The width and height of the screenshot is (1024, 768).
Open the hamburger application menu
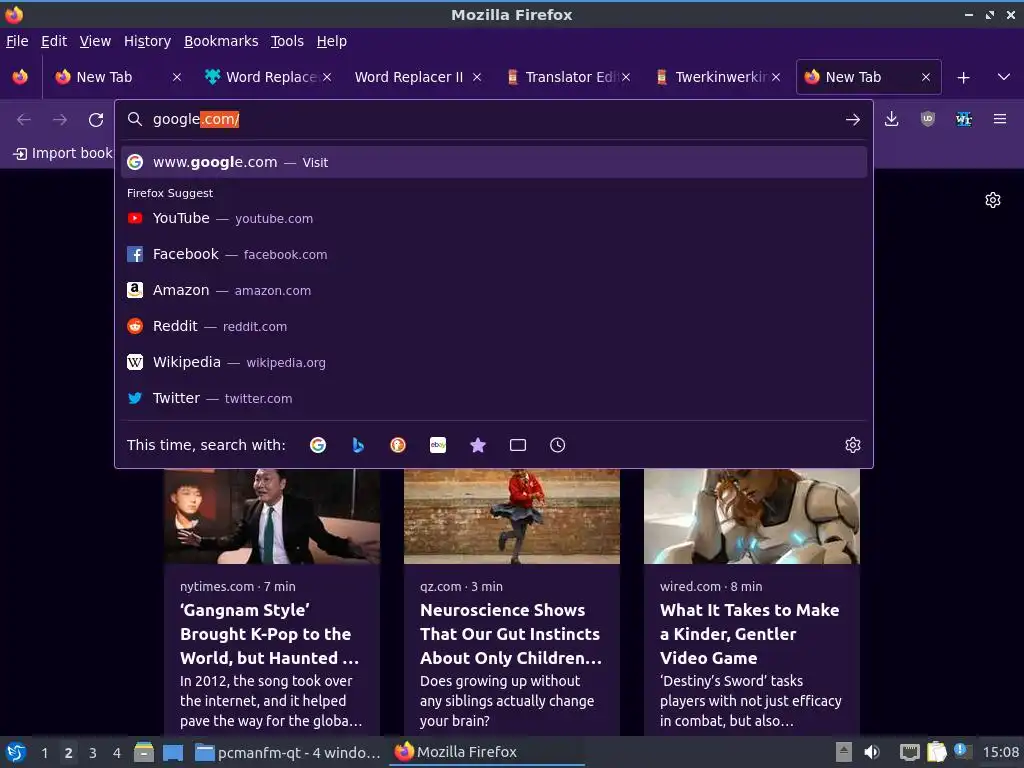coord(1000,119)
